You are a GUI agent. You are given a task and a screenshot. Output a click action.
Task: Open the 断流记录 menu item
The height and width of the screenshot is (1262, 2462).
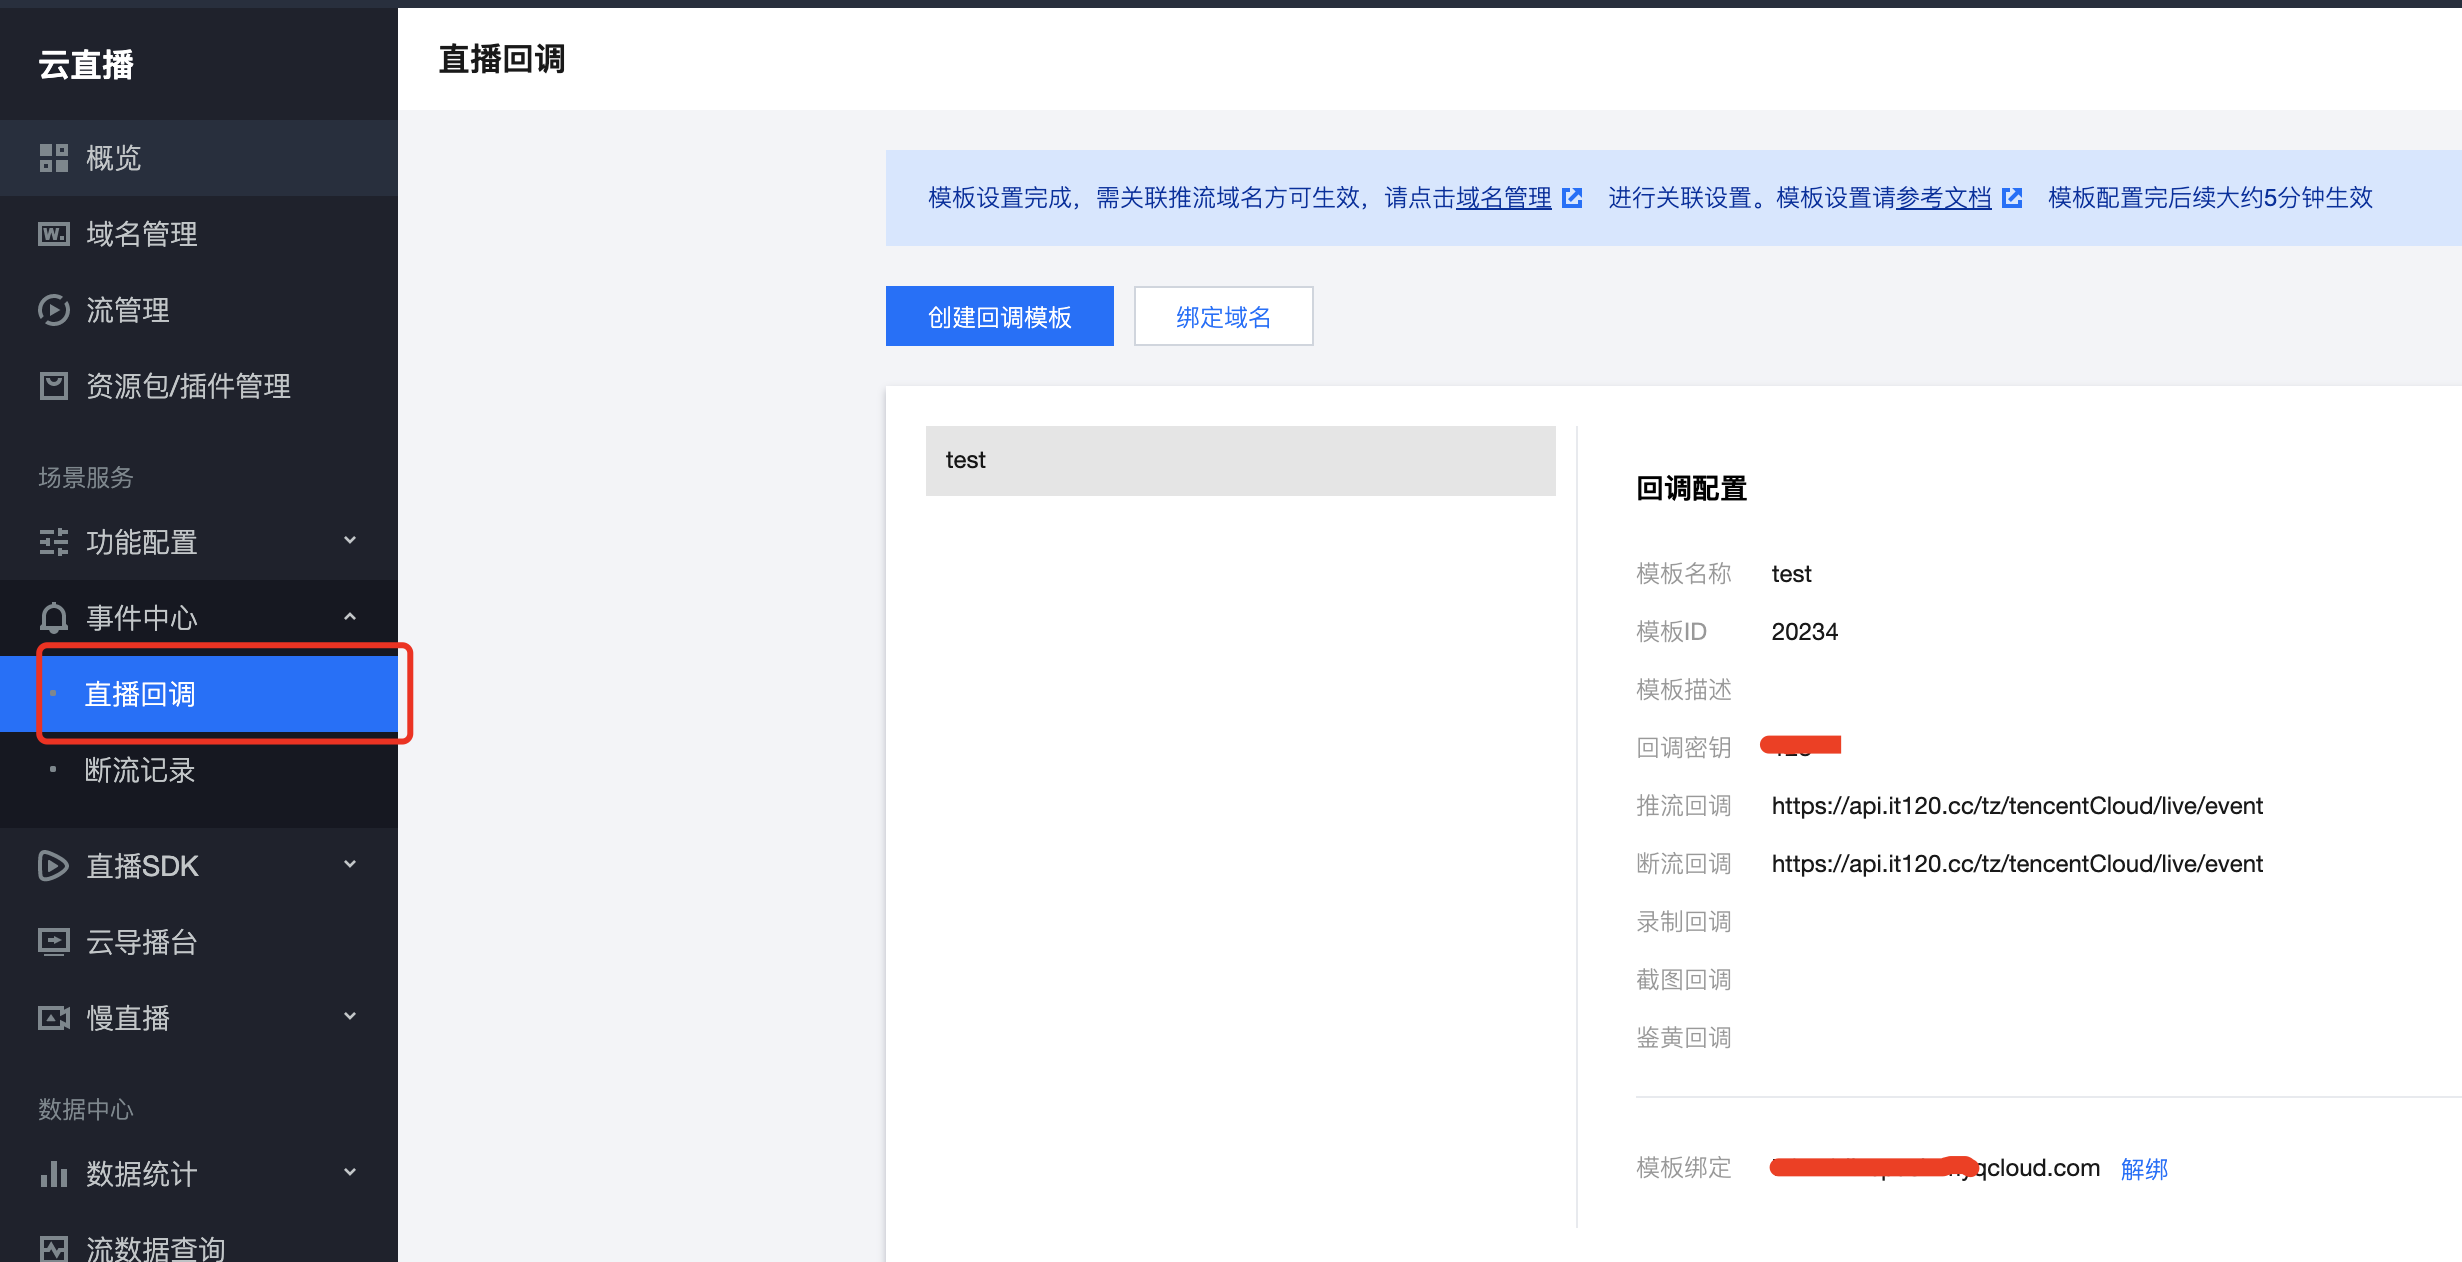point(140,770)
